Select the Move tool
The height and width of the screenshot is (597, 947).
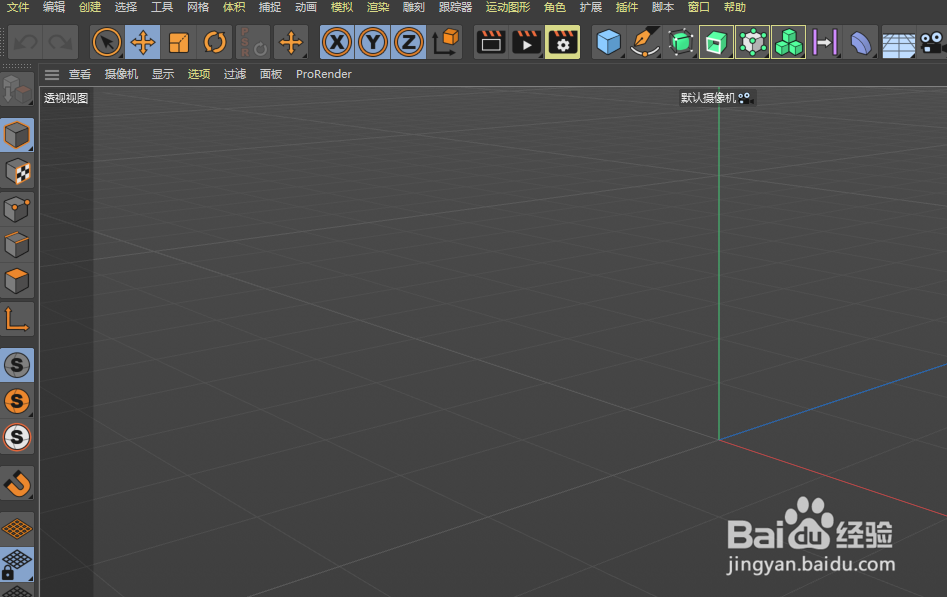pyautogui.click(x=143, y=42)
